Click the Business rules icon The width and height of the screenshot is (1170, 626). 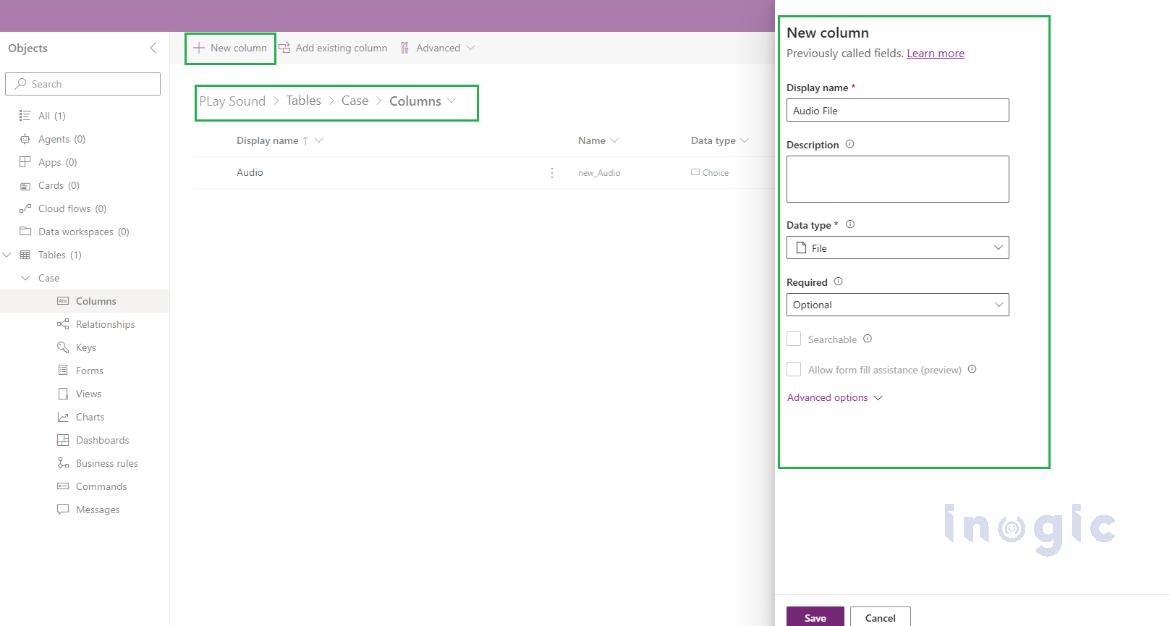pos(63,463)
